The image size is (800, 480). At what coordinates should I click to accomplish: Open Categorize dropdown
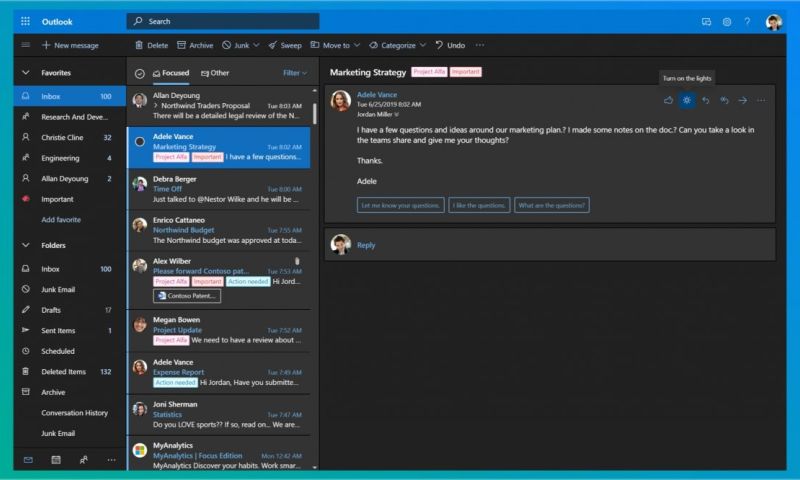point(397,45)
